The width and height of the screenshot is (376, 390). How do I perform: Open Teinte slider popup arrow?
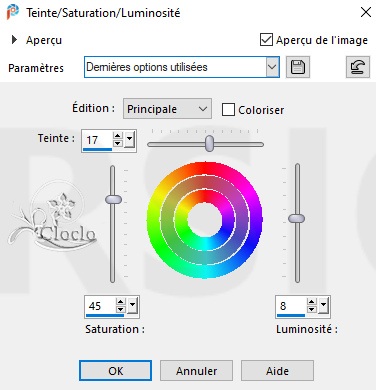coord(130,140)
